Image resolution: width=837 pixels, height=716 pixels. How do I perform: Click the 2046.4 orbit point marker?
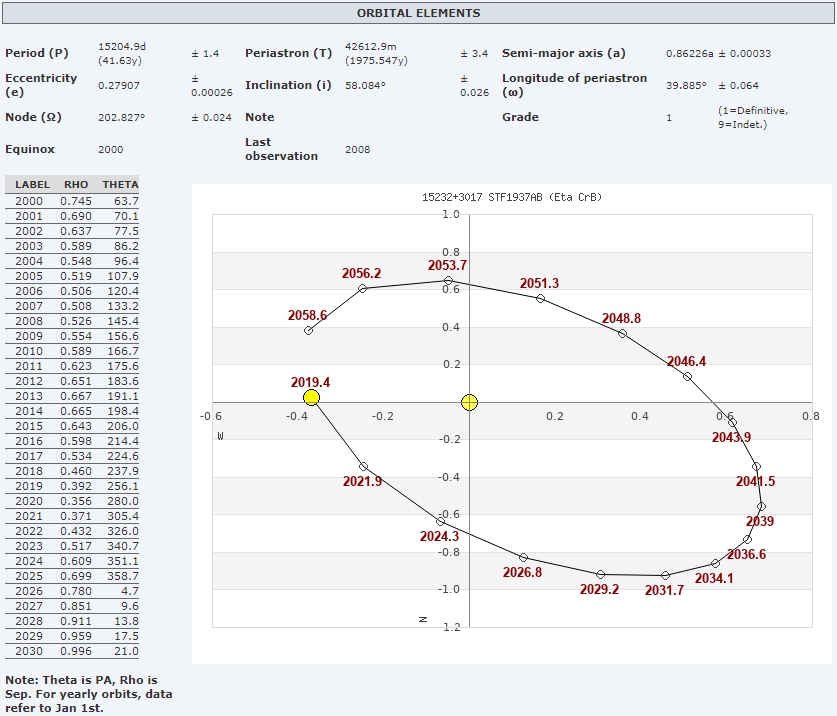tap(687, 376)
